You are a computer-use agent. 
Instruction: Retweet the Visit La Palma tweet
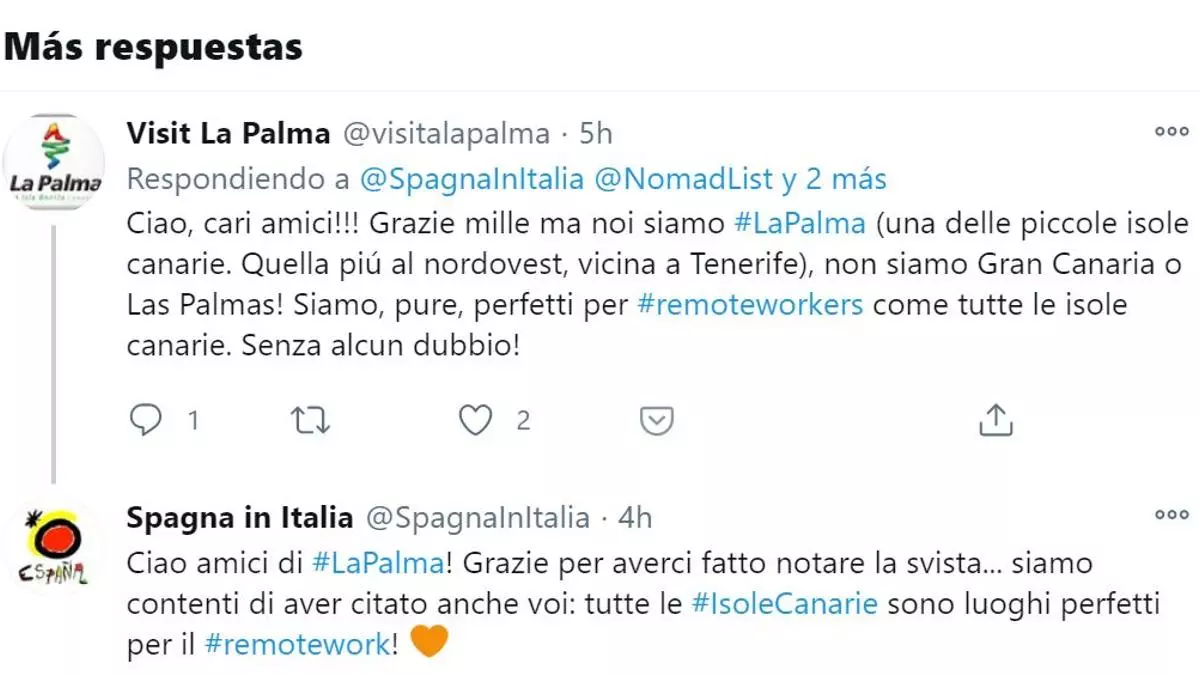click(310, 421)
